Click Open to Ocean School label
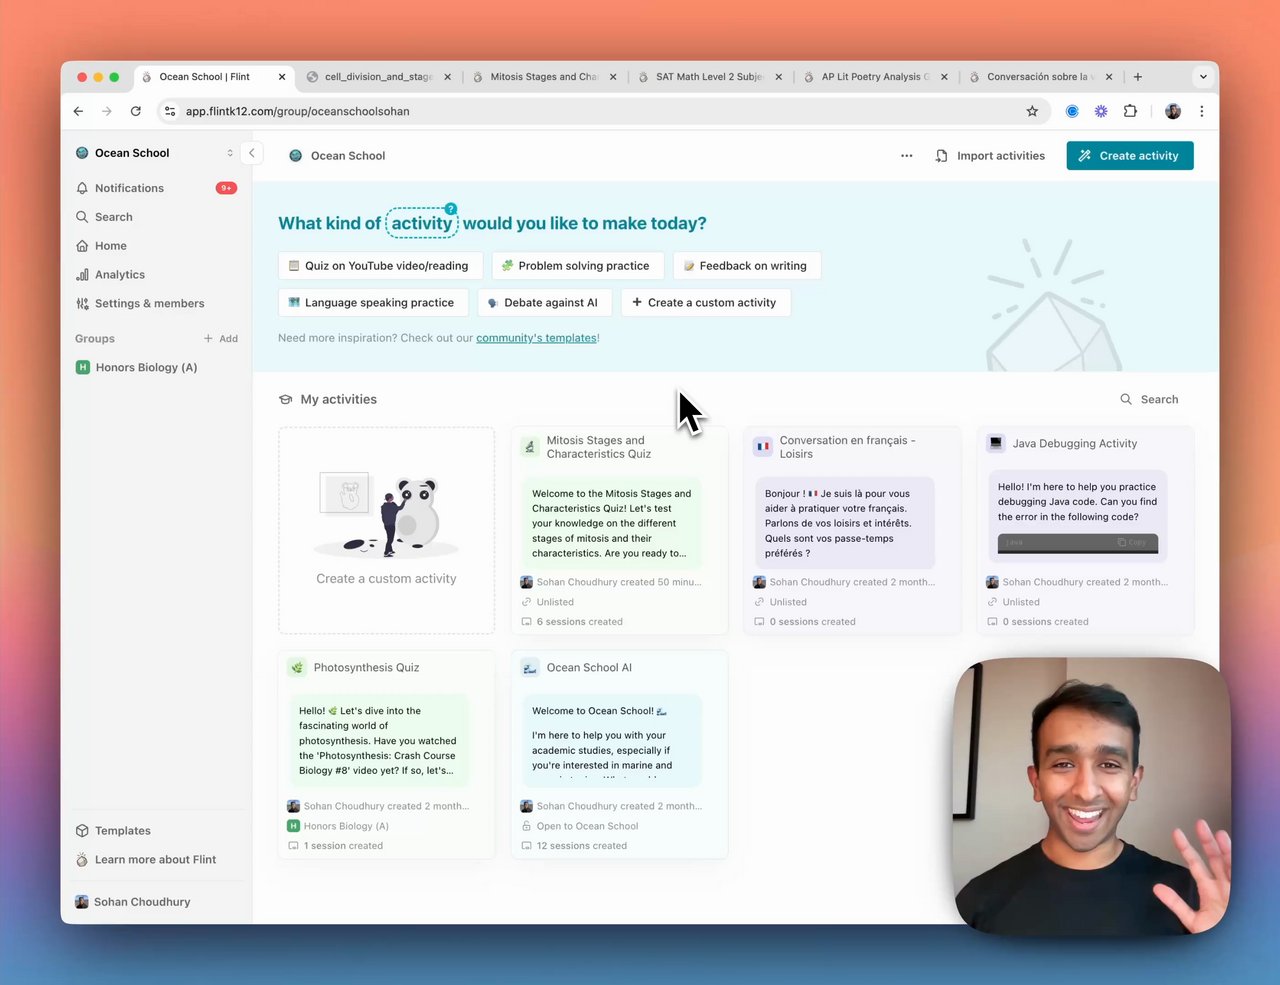The image size is (1280, 985). (587, 827)
